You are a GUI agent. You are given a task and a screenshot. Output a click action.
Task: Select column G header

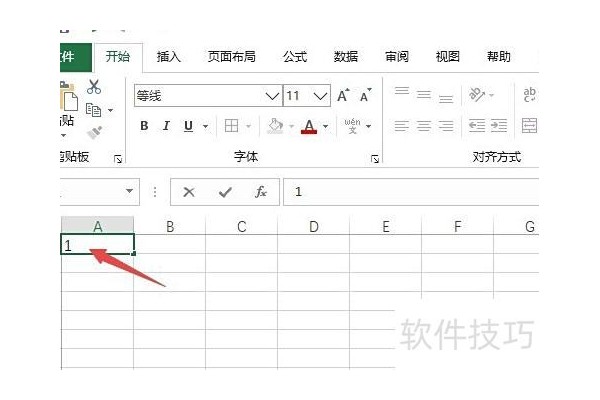(517, 226)
